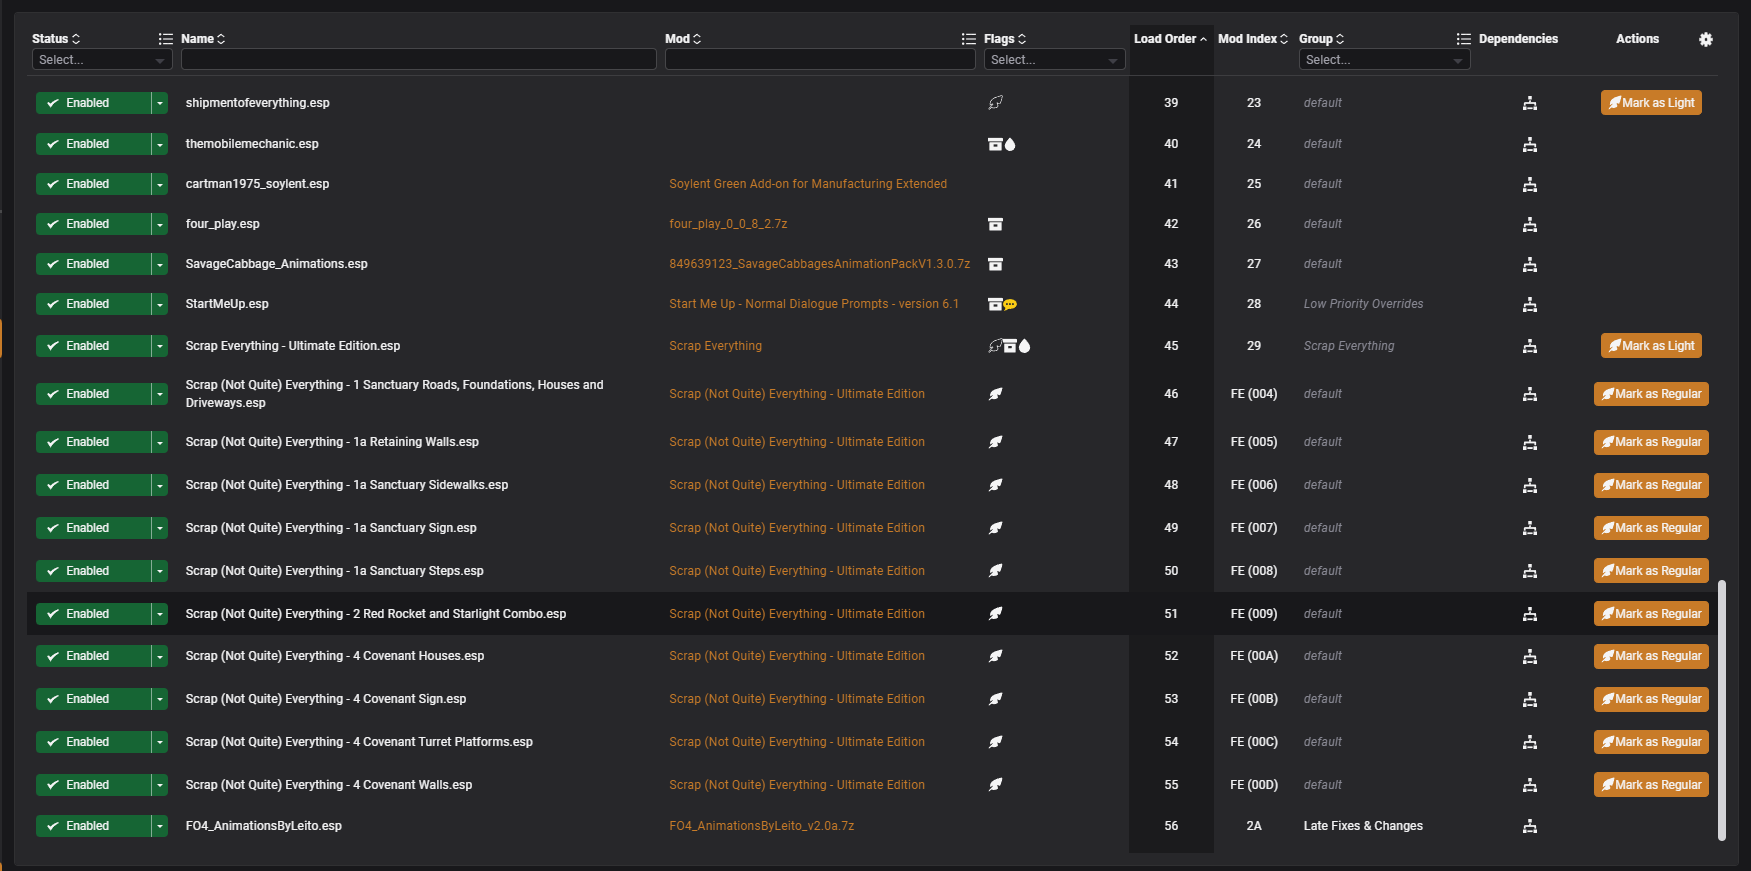The width and height of the screenshot is (1751, 871).
Task: Open dependencies icon for SavageCabbage_Animations.esp
Action: coord(1529,264)
